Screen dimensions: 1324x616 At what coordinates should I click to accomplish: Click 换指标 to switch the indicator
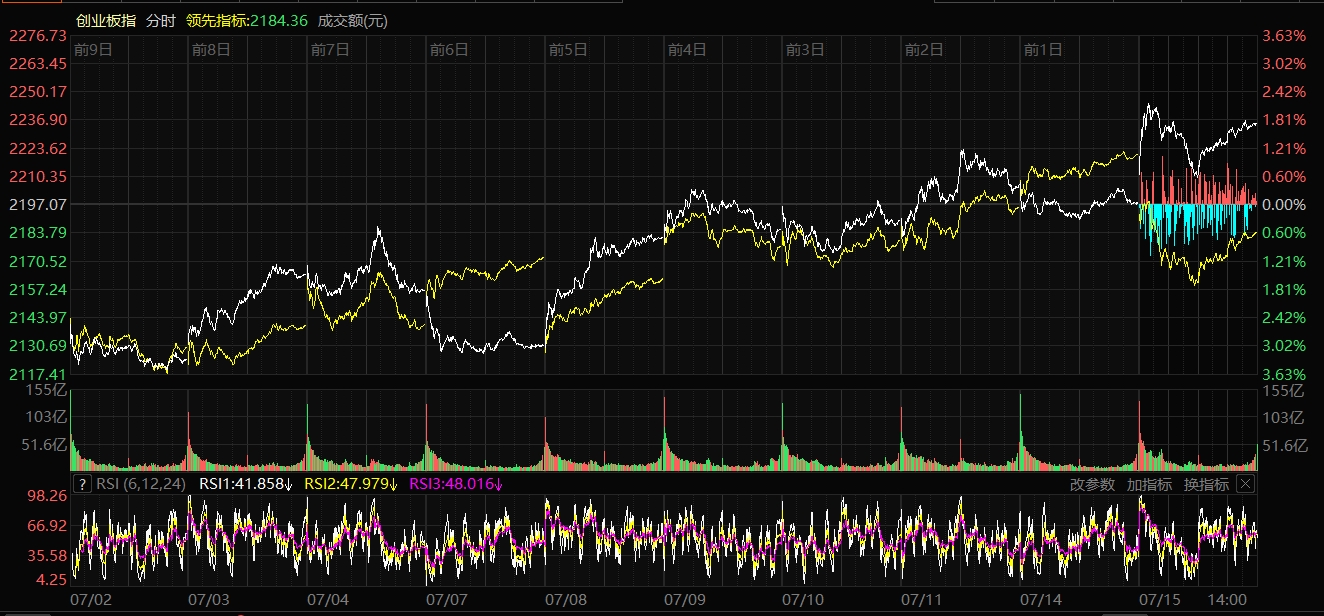1206,485
